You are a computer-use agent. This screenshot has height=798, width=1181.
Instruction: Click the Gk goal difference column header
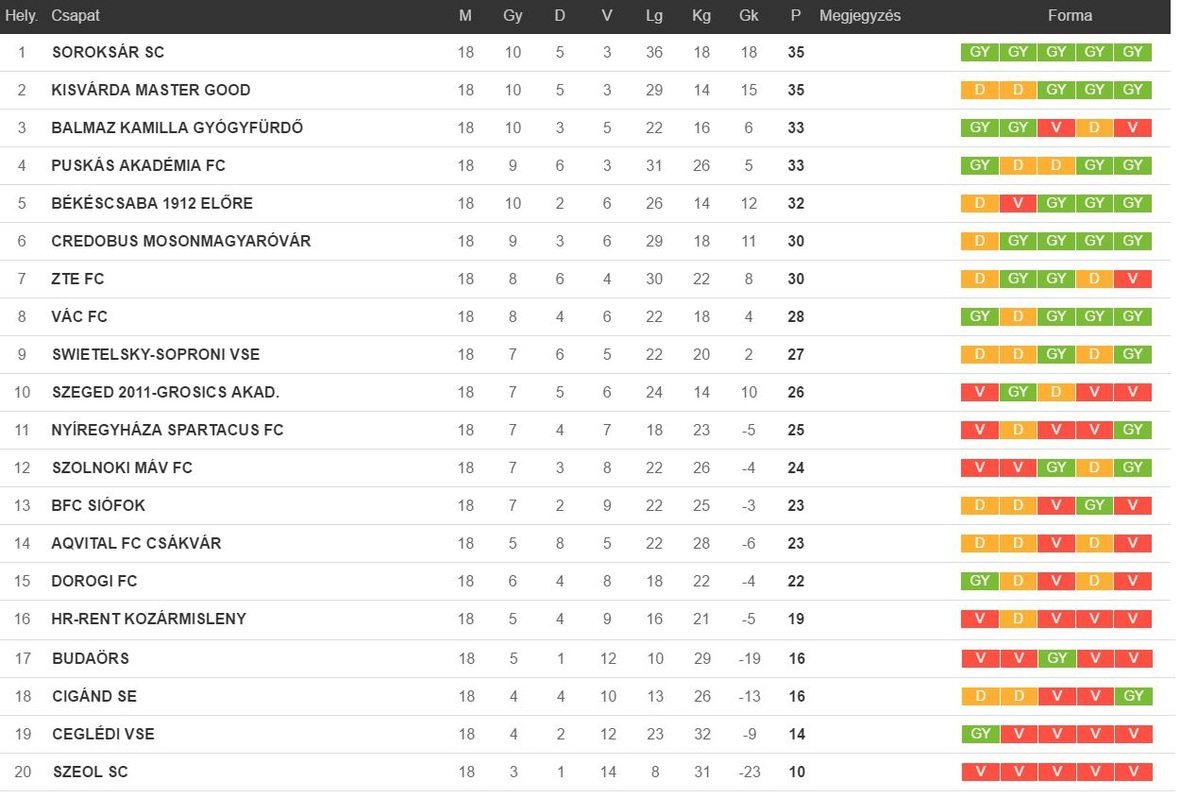tap(748, 15)
